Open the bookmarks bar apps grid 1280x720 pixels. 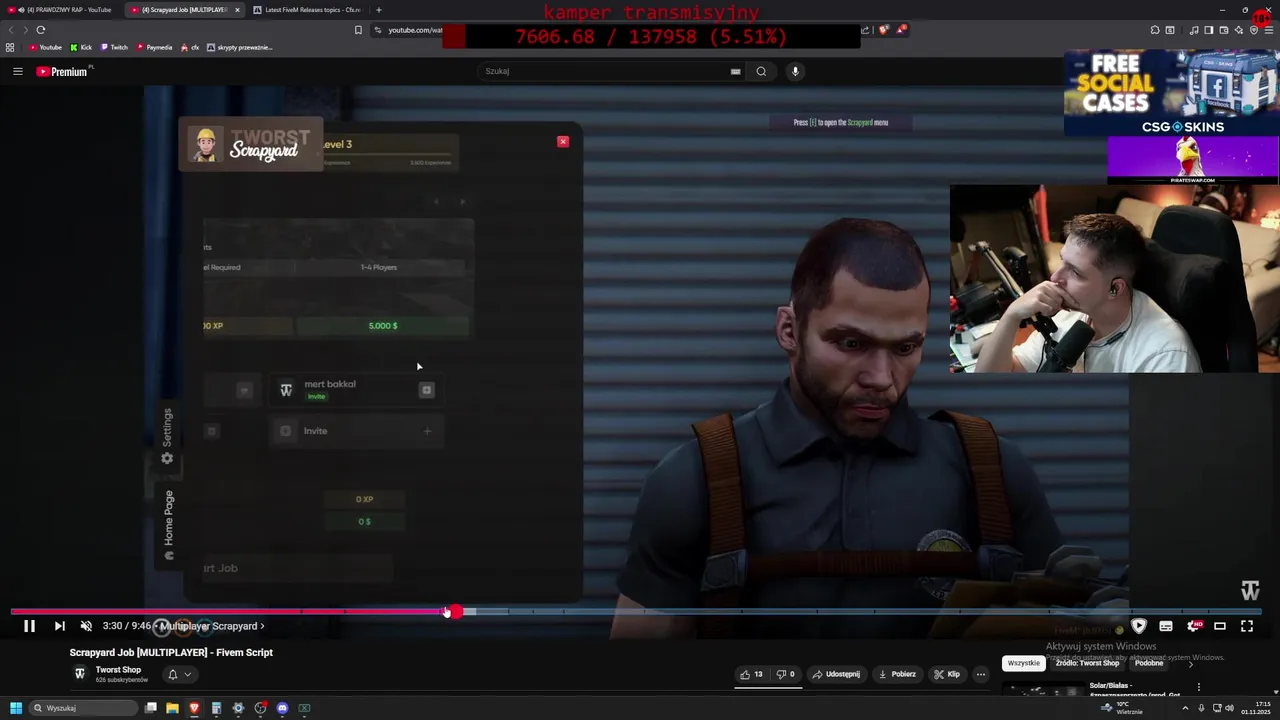pos(10,47)
